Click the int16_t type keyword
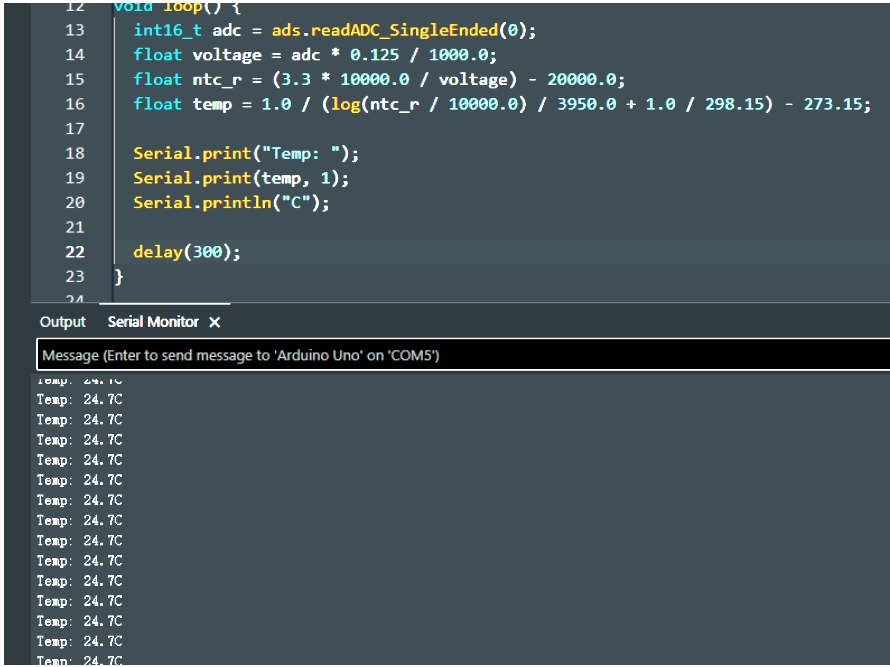The image size is (890, 667). (x=168, y=30)
